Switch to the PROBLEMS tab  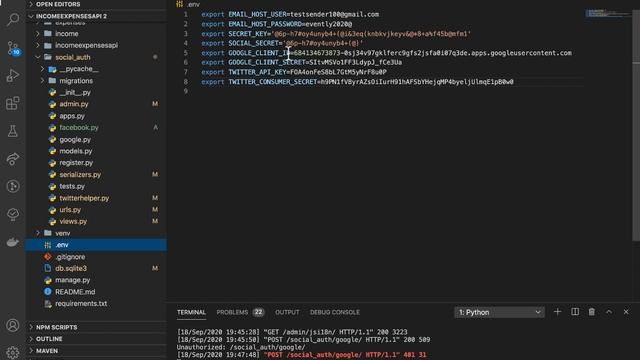[232, 312]
